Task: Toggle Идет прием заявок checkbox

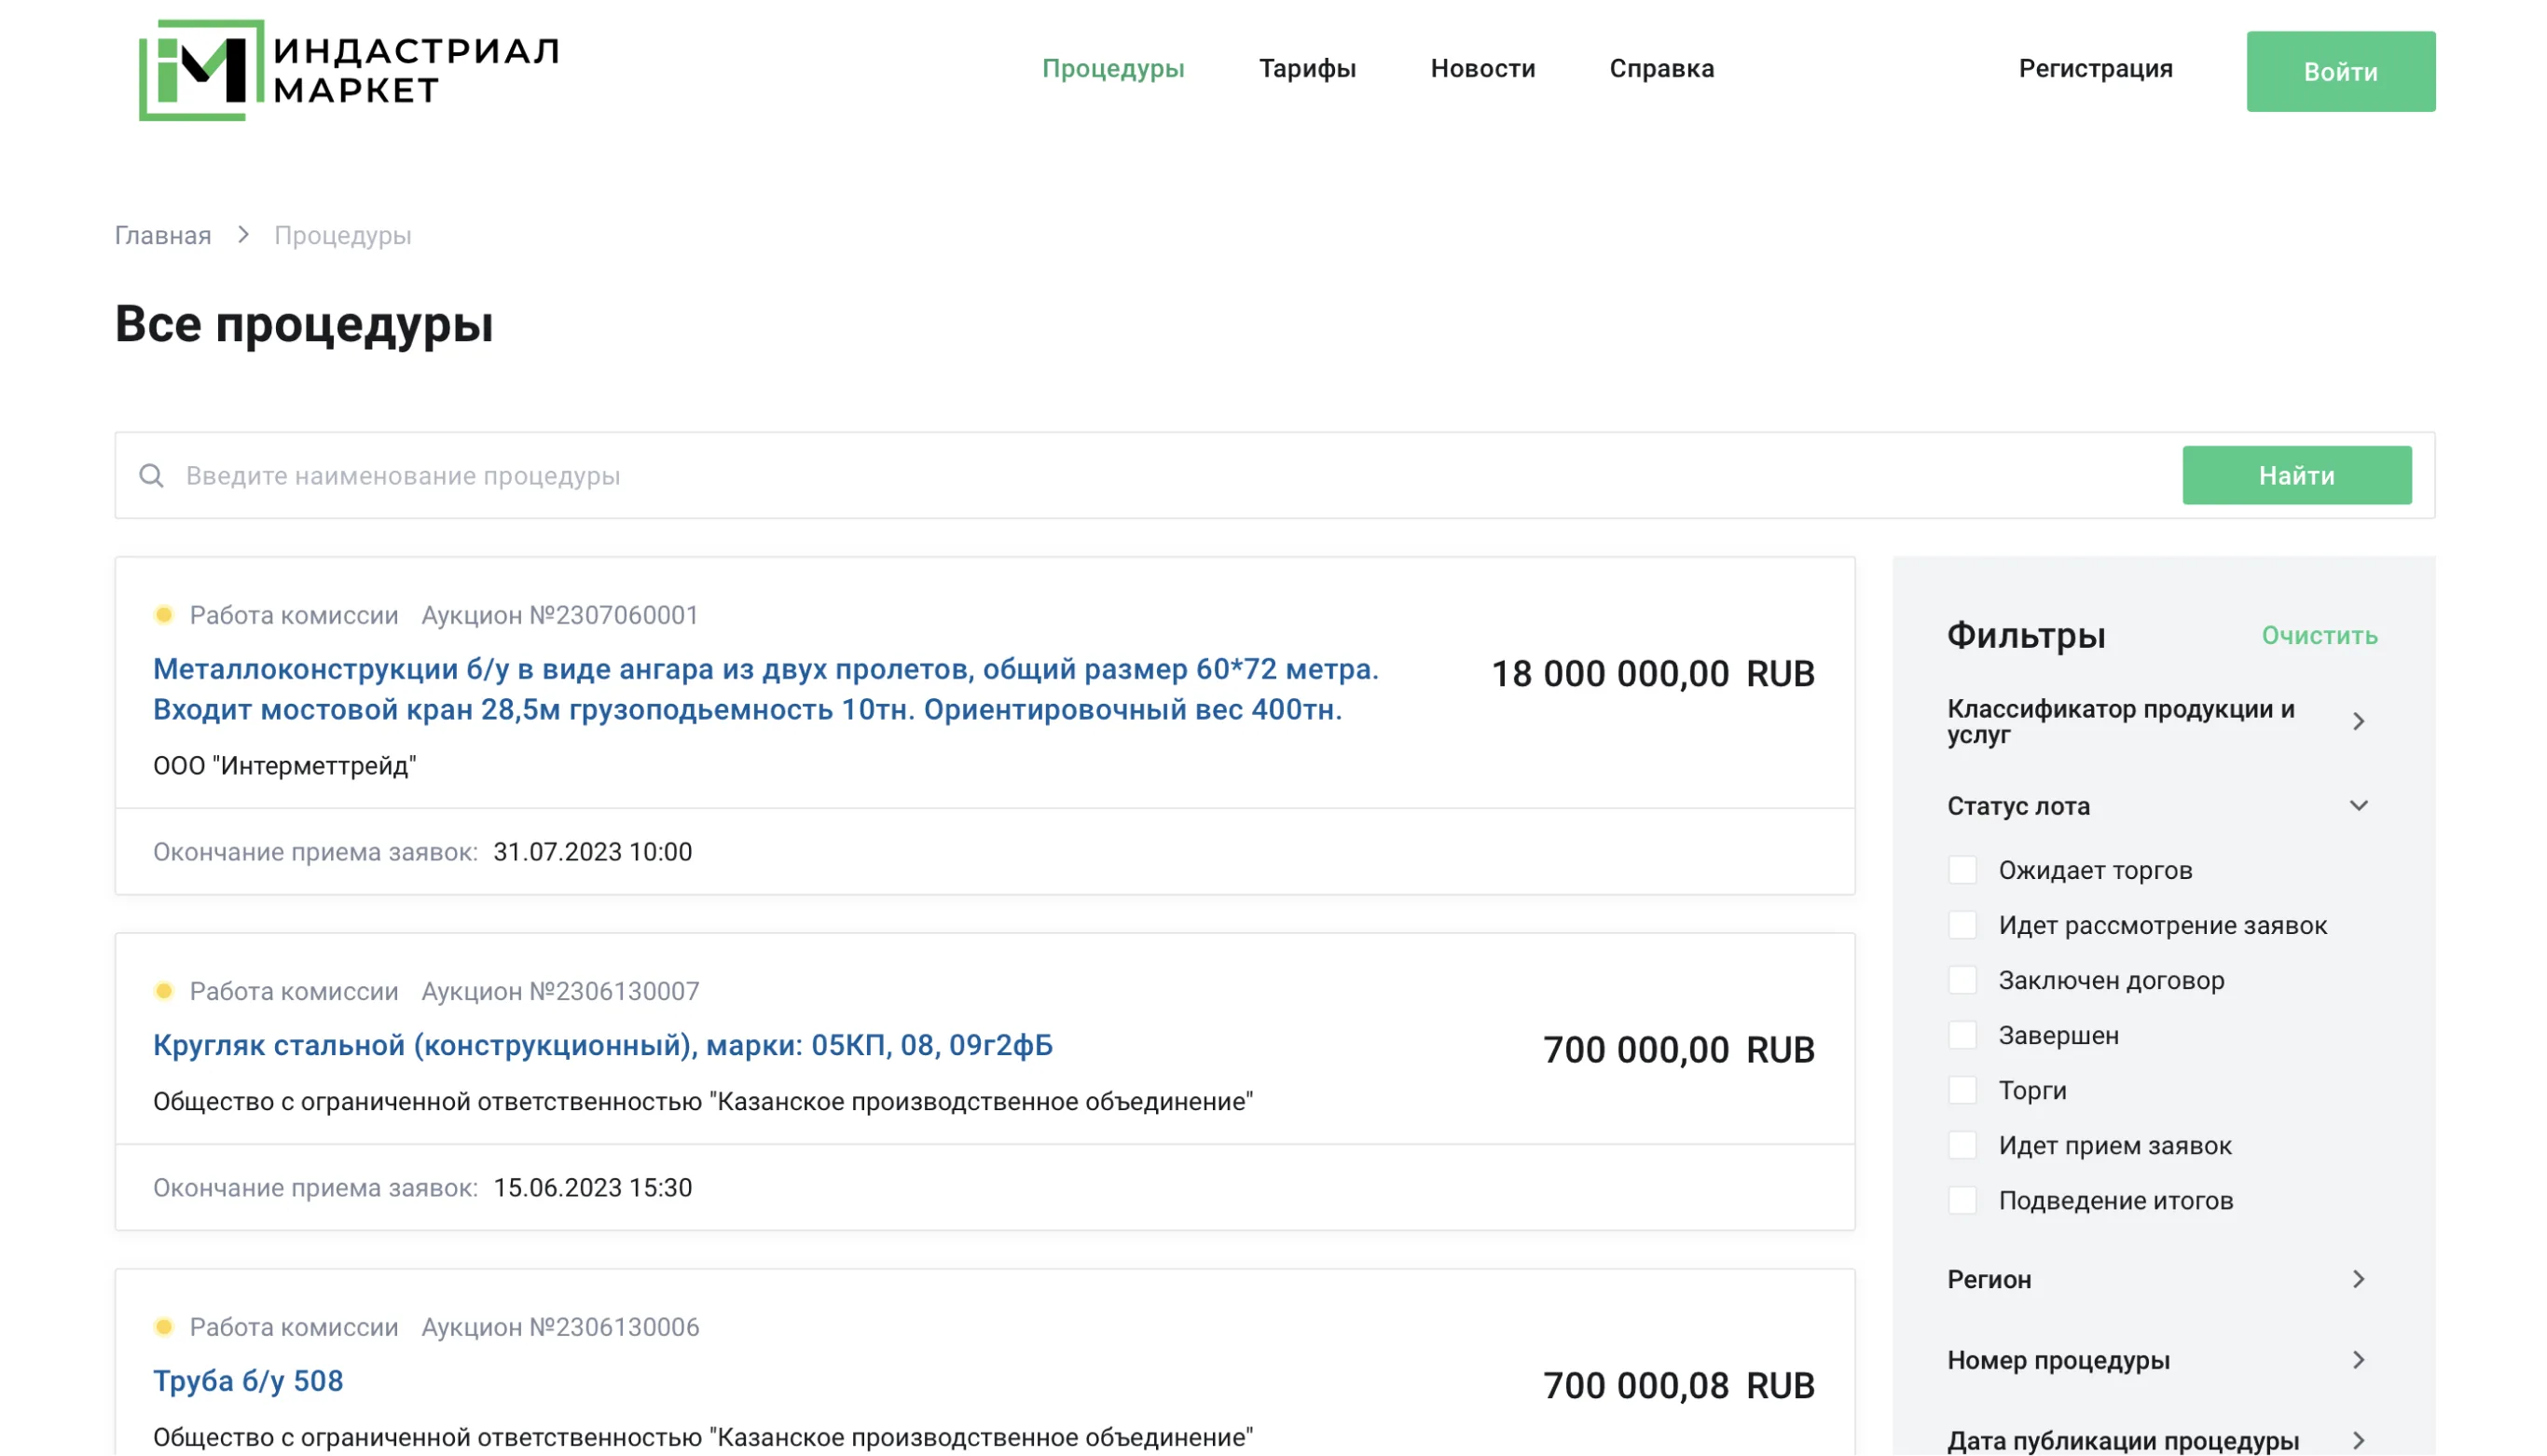Action: click(1962, 1145)
